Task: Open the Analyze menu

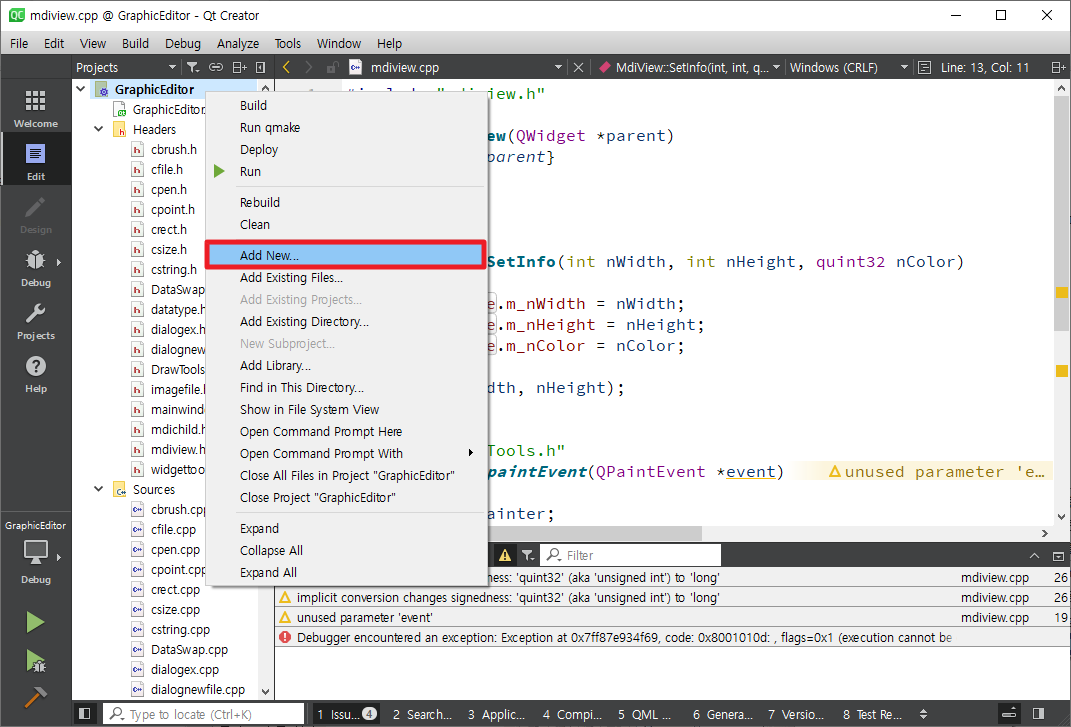Action: pos(238,43)
